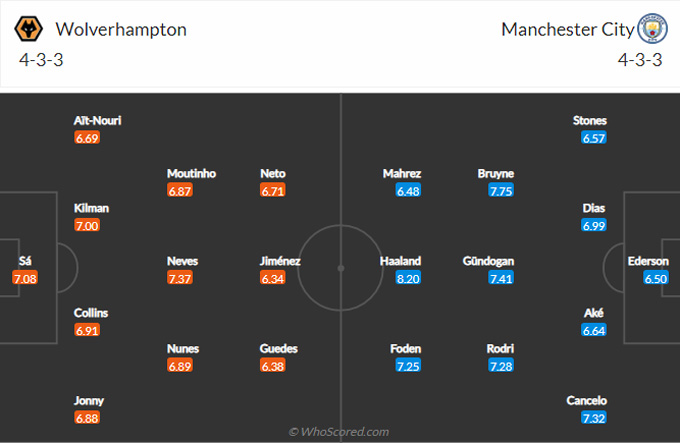Select Haaland's 8.20 rating badge
The height and width of the screenshot is (443, 680).
[408, 279]
